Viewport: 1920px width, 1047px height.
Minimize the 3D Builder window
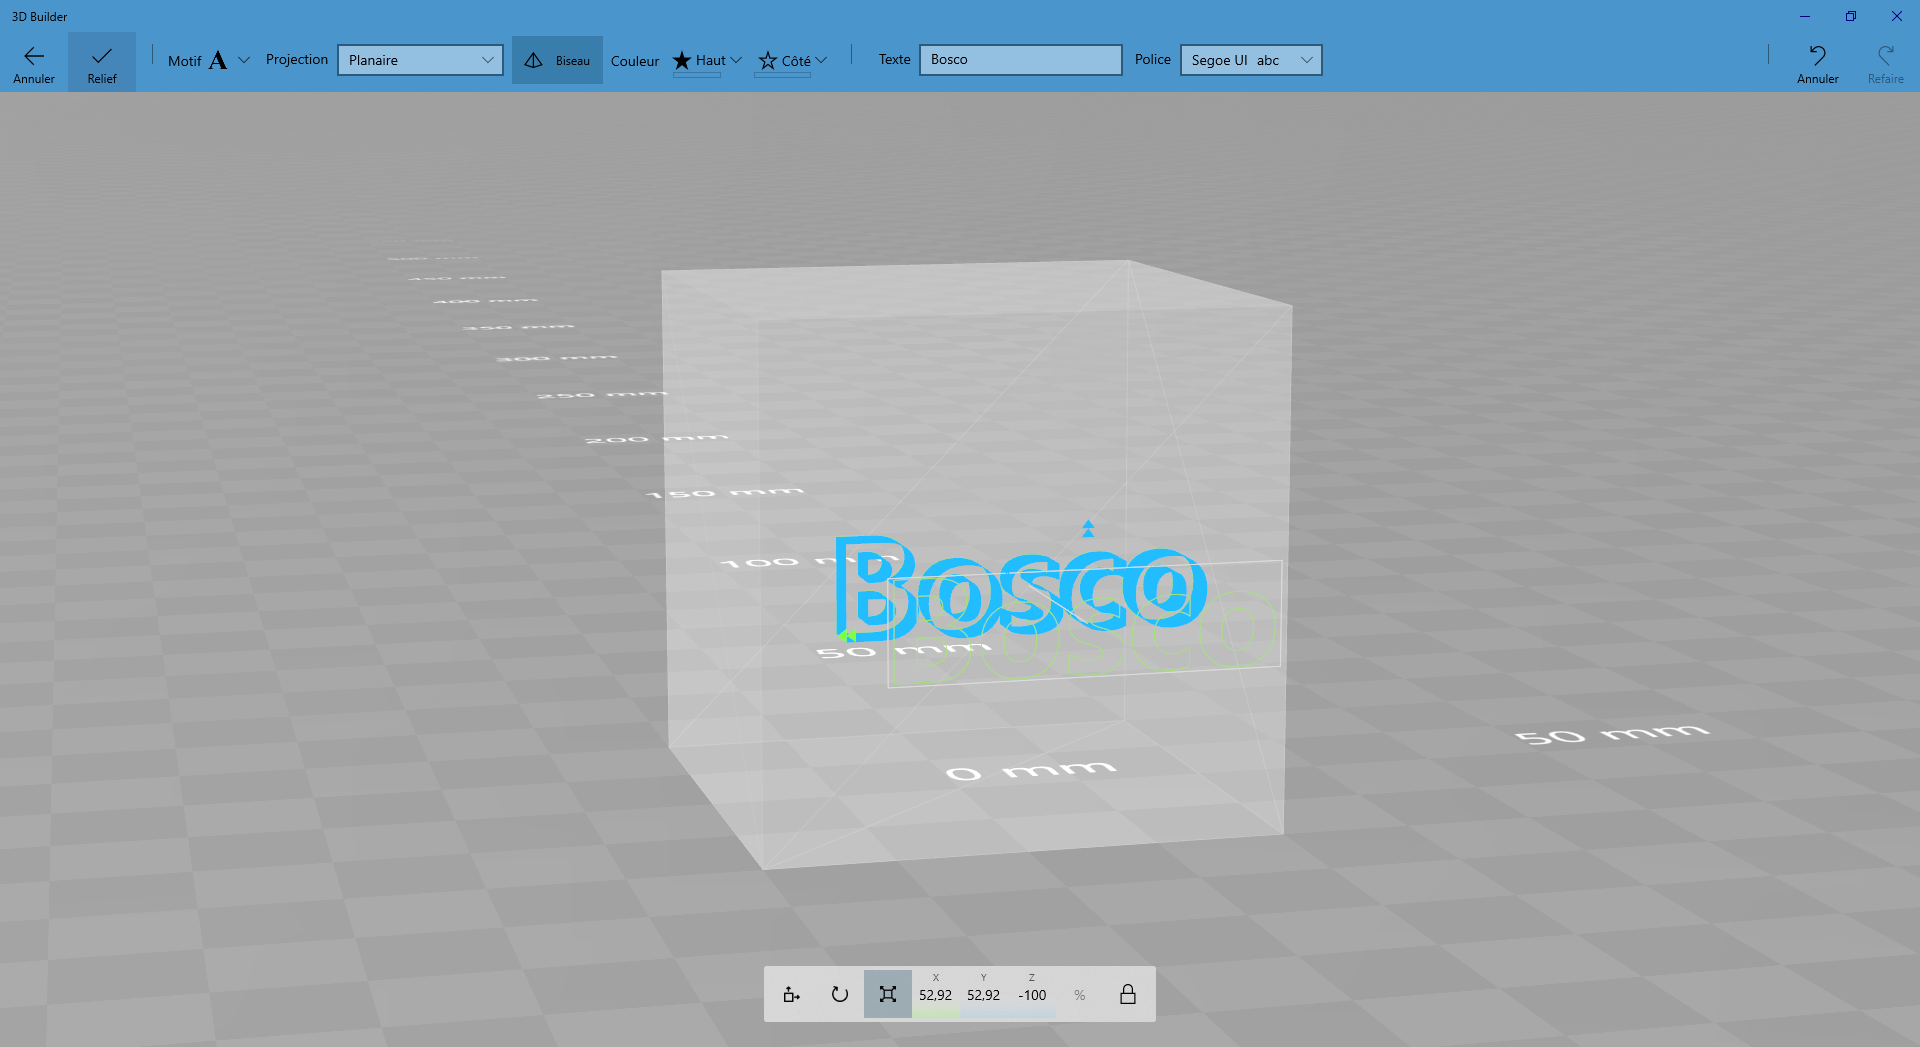[1805, 16]
